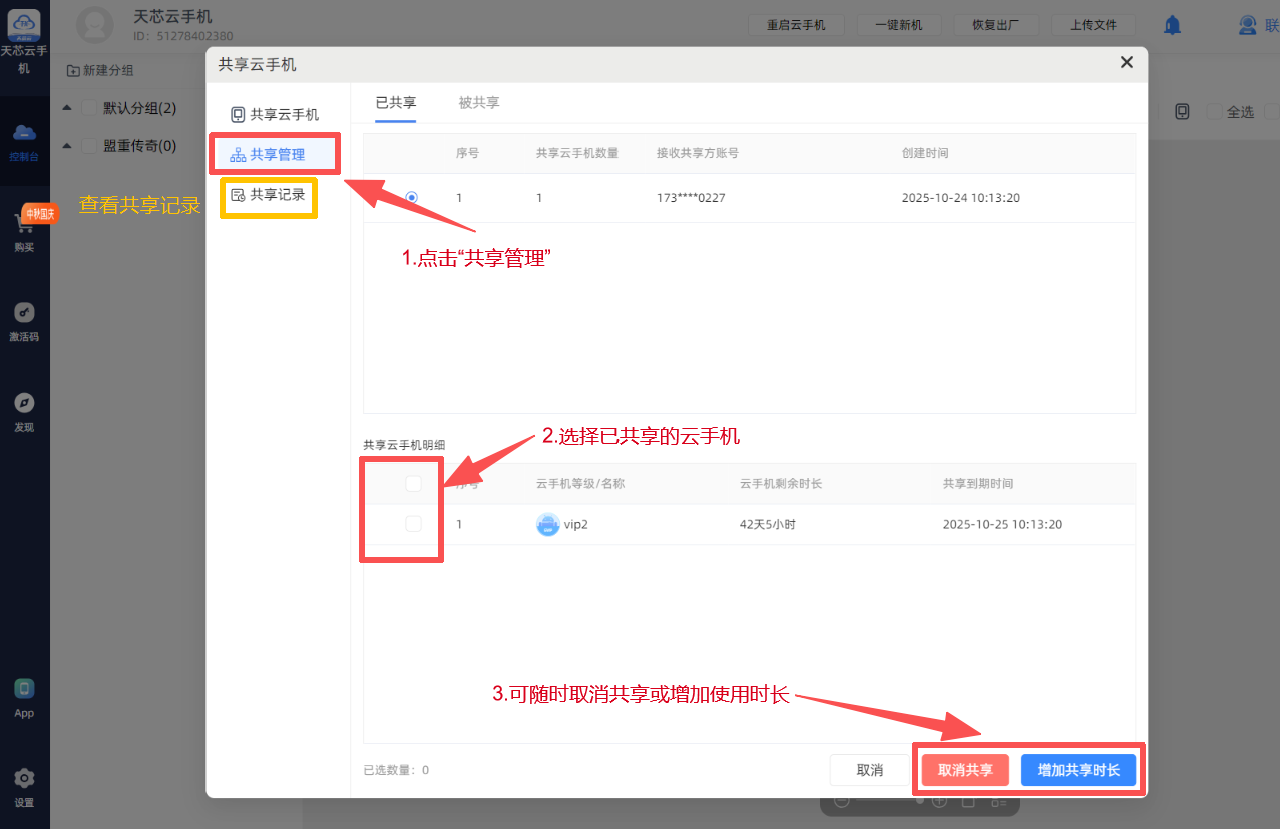This screenshot has height=829, width=1280.
Task: Open the App icon in sidebar
Action: click(x=25, y=689)
